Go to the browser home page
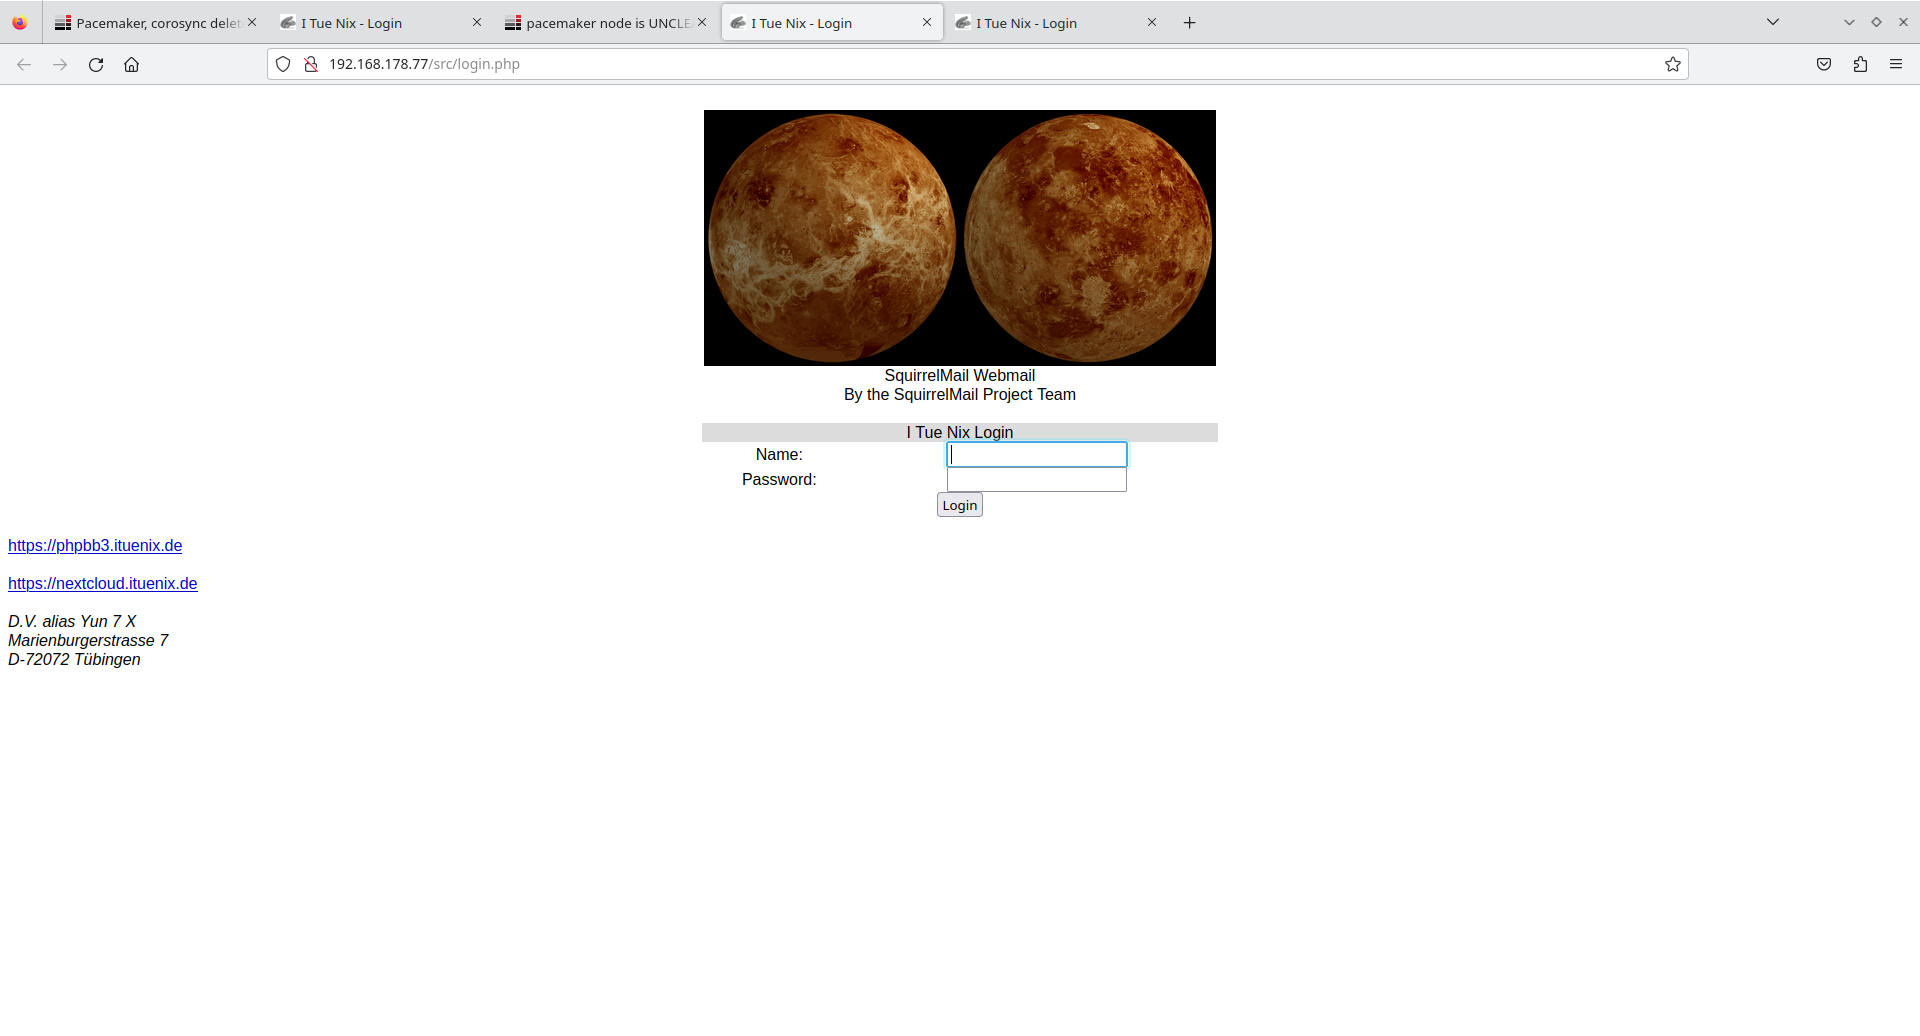The height and width of the screenshot is (1036, 1920). (x=131, y=64)
